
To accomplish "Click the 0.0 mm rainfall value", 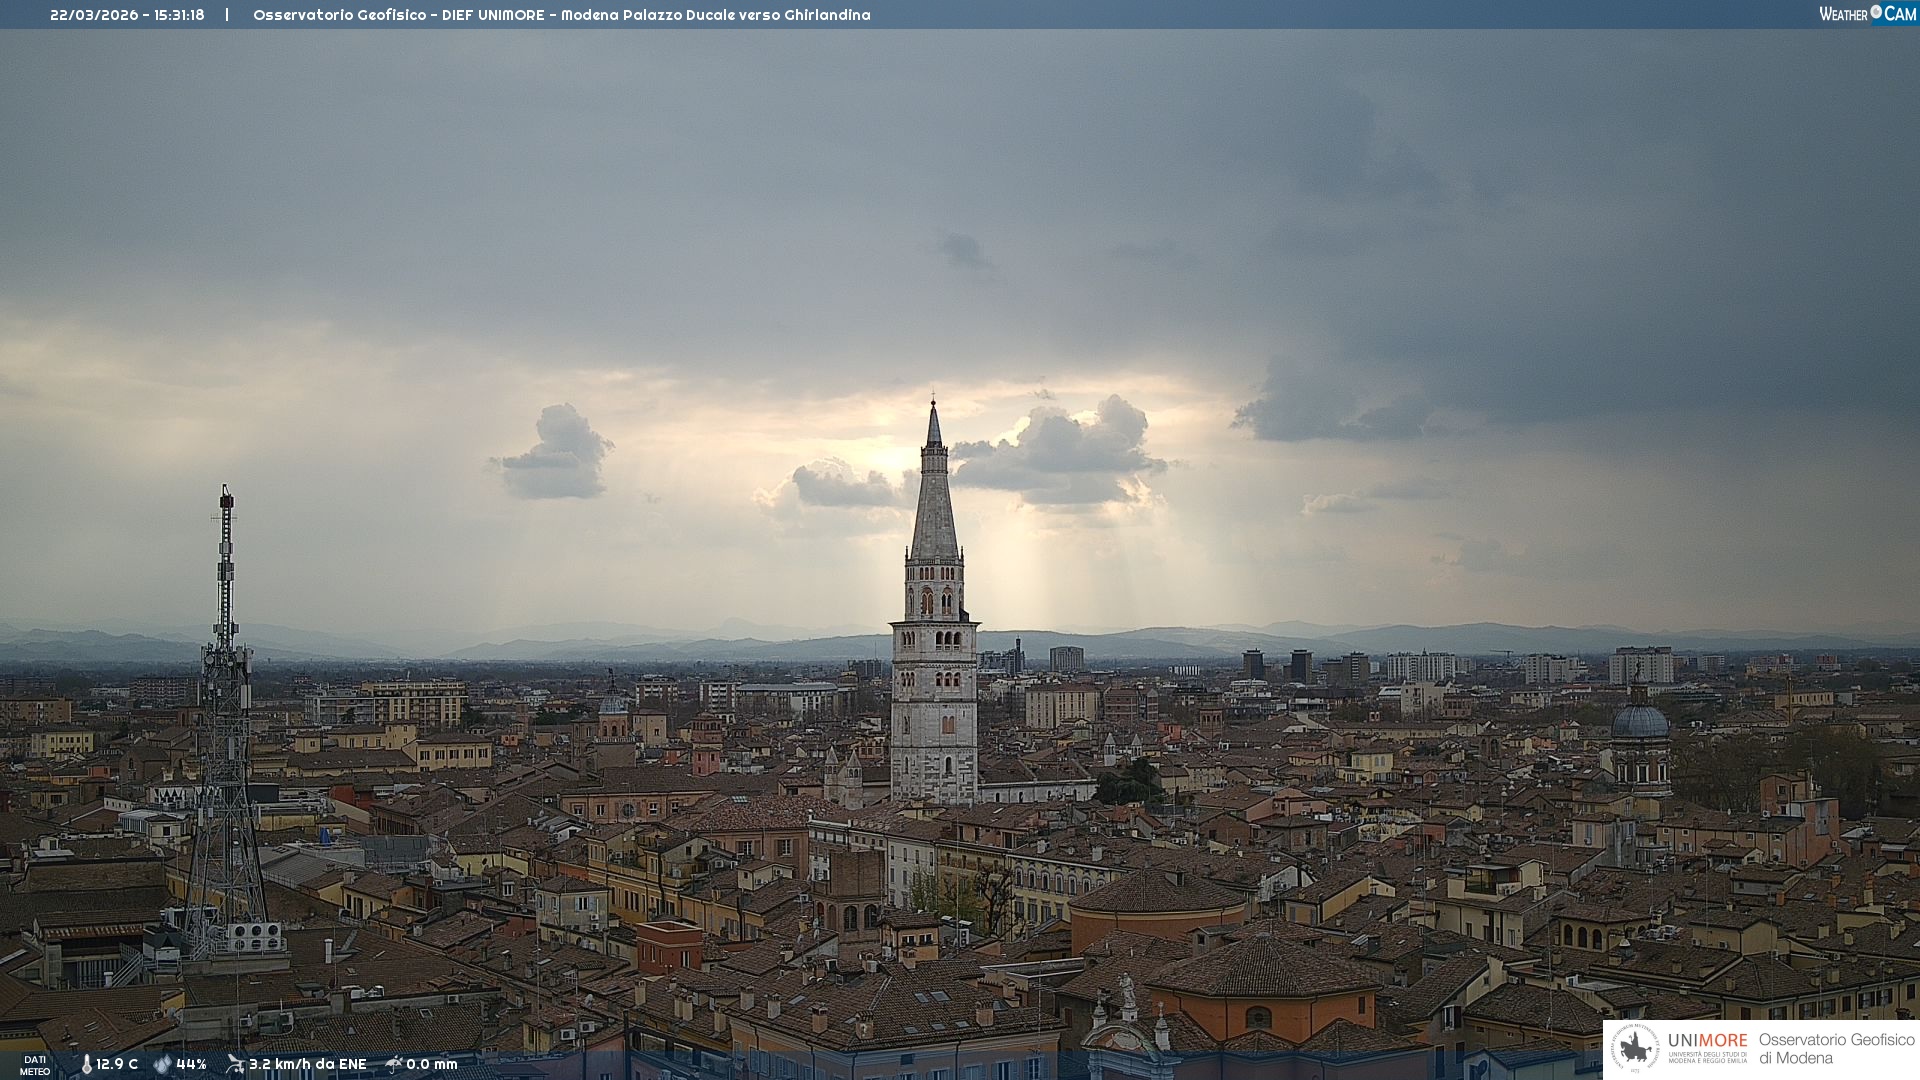I will click(x=432, y=1064).
